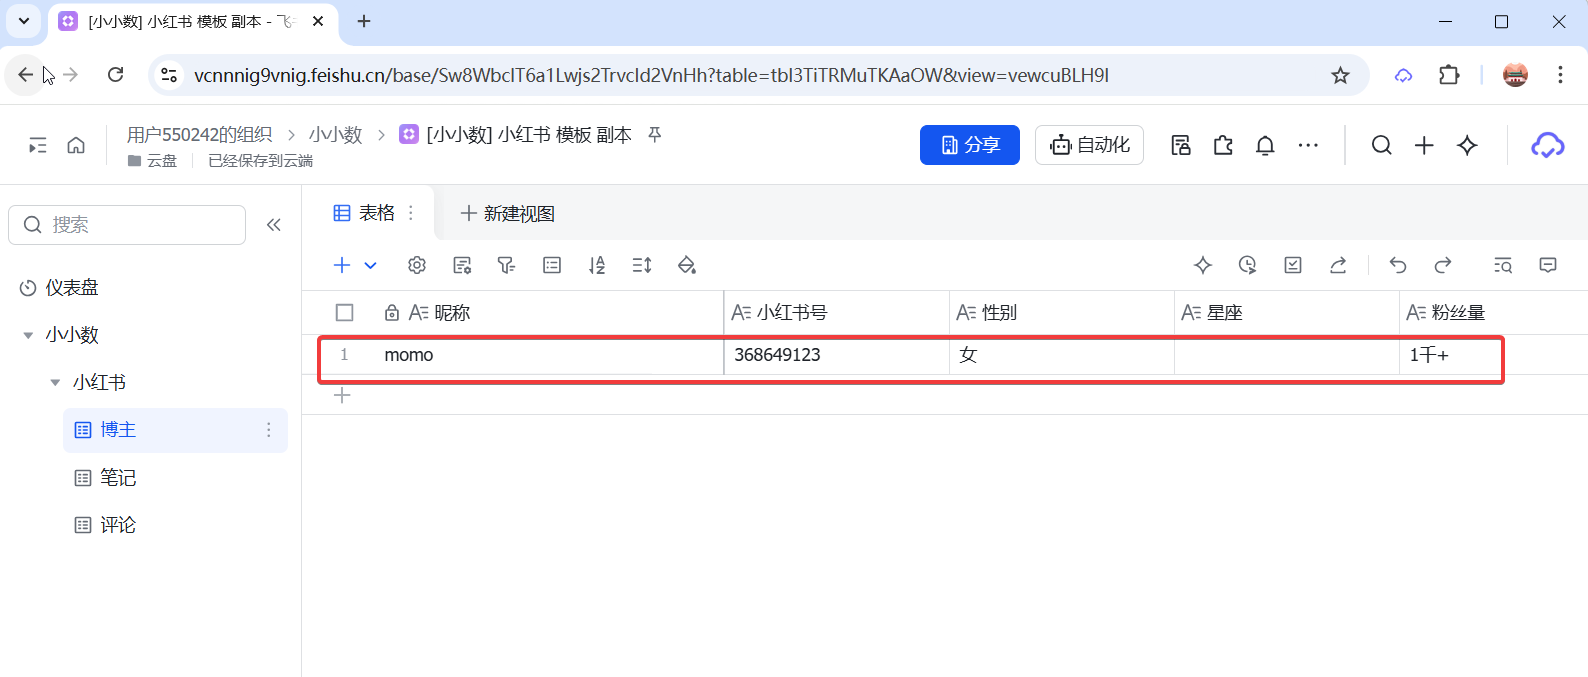Open a new browser tab
1588x677 pixels.
364,21
